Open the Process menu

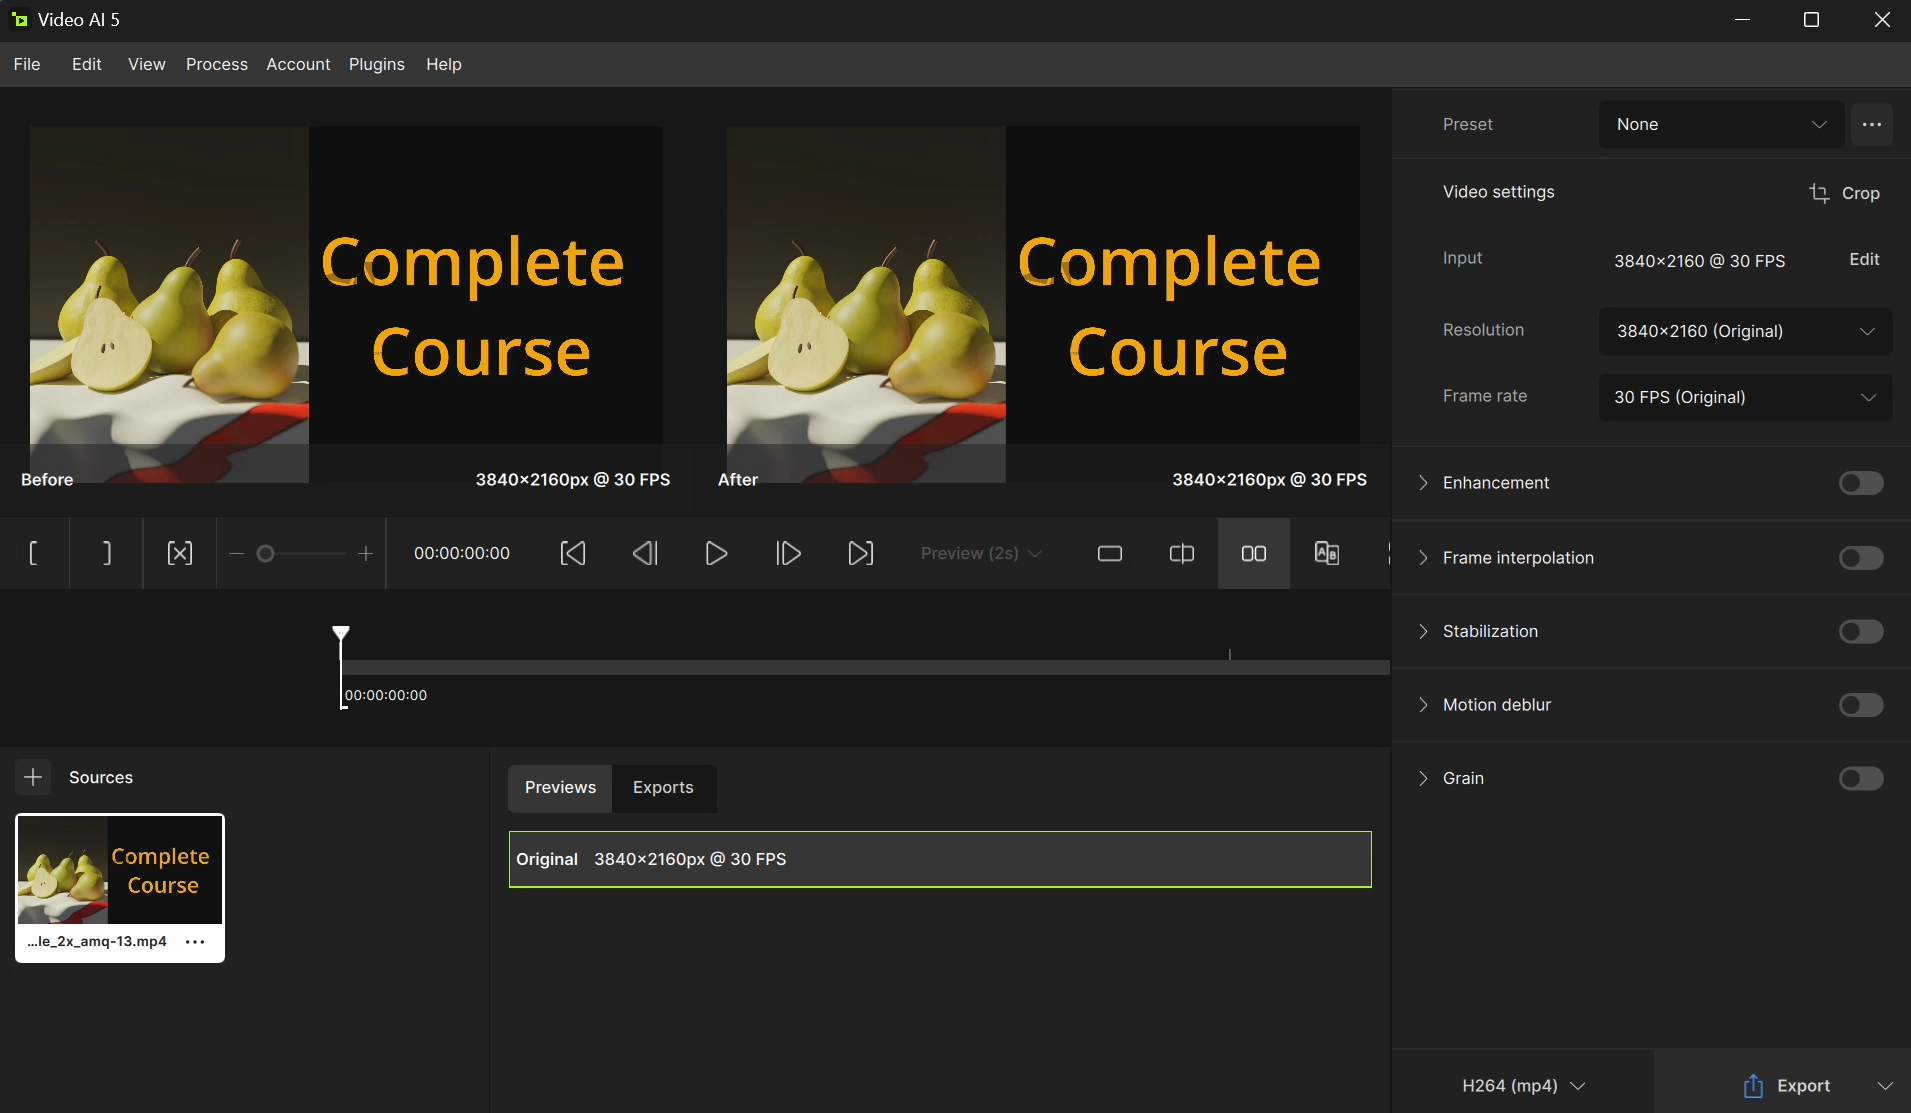pos(217,64)
